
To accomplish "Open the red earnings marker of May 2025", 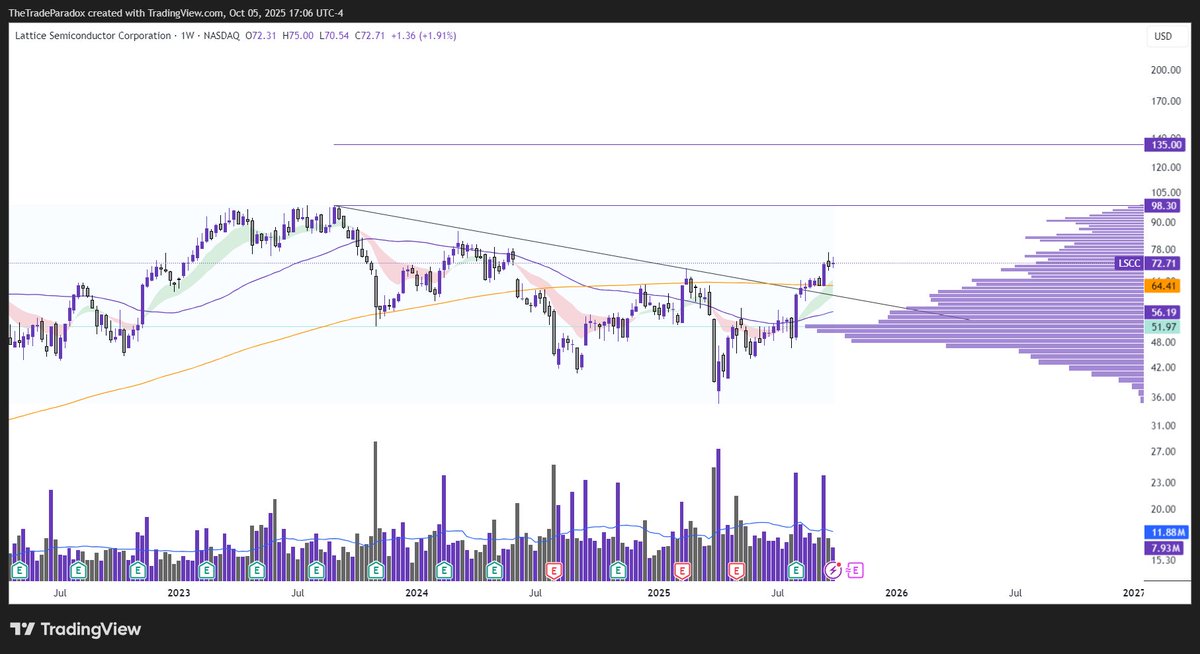I will pyautogui.click(x=737, y=571).
